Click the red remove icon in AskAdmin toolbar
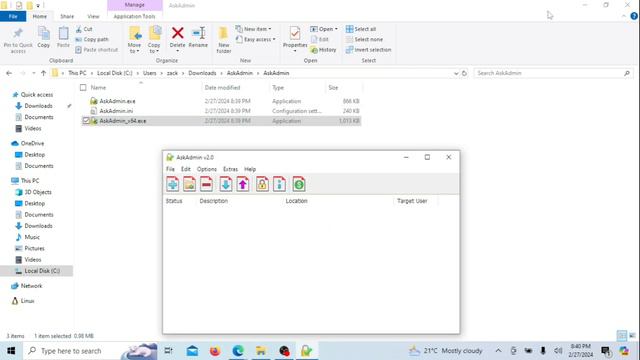The width and height of the screenshot is (640, 360). tap(207, 184)
